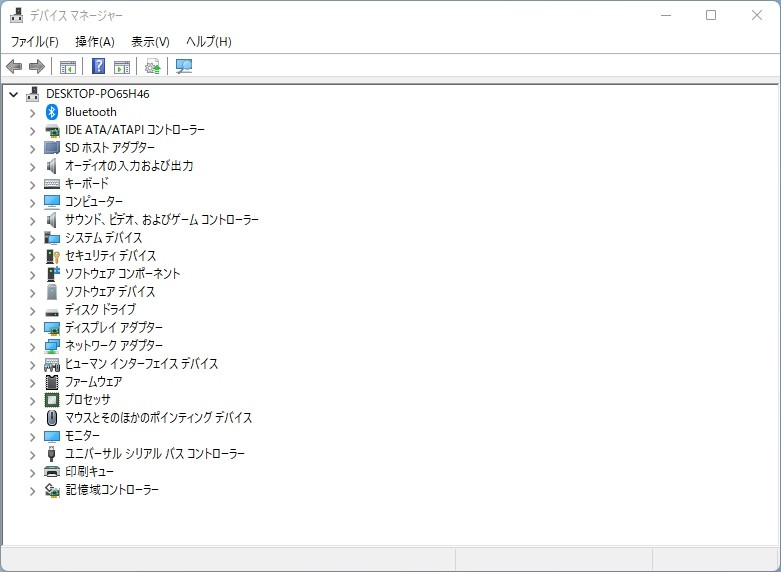
Task: Select the DESKTOP-PO65H46 computer name
Action: click(98, 94)
